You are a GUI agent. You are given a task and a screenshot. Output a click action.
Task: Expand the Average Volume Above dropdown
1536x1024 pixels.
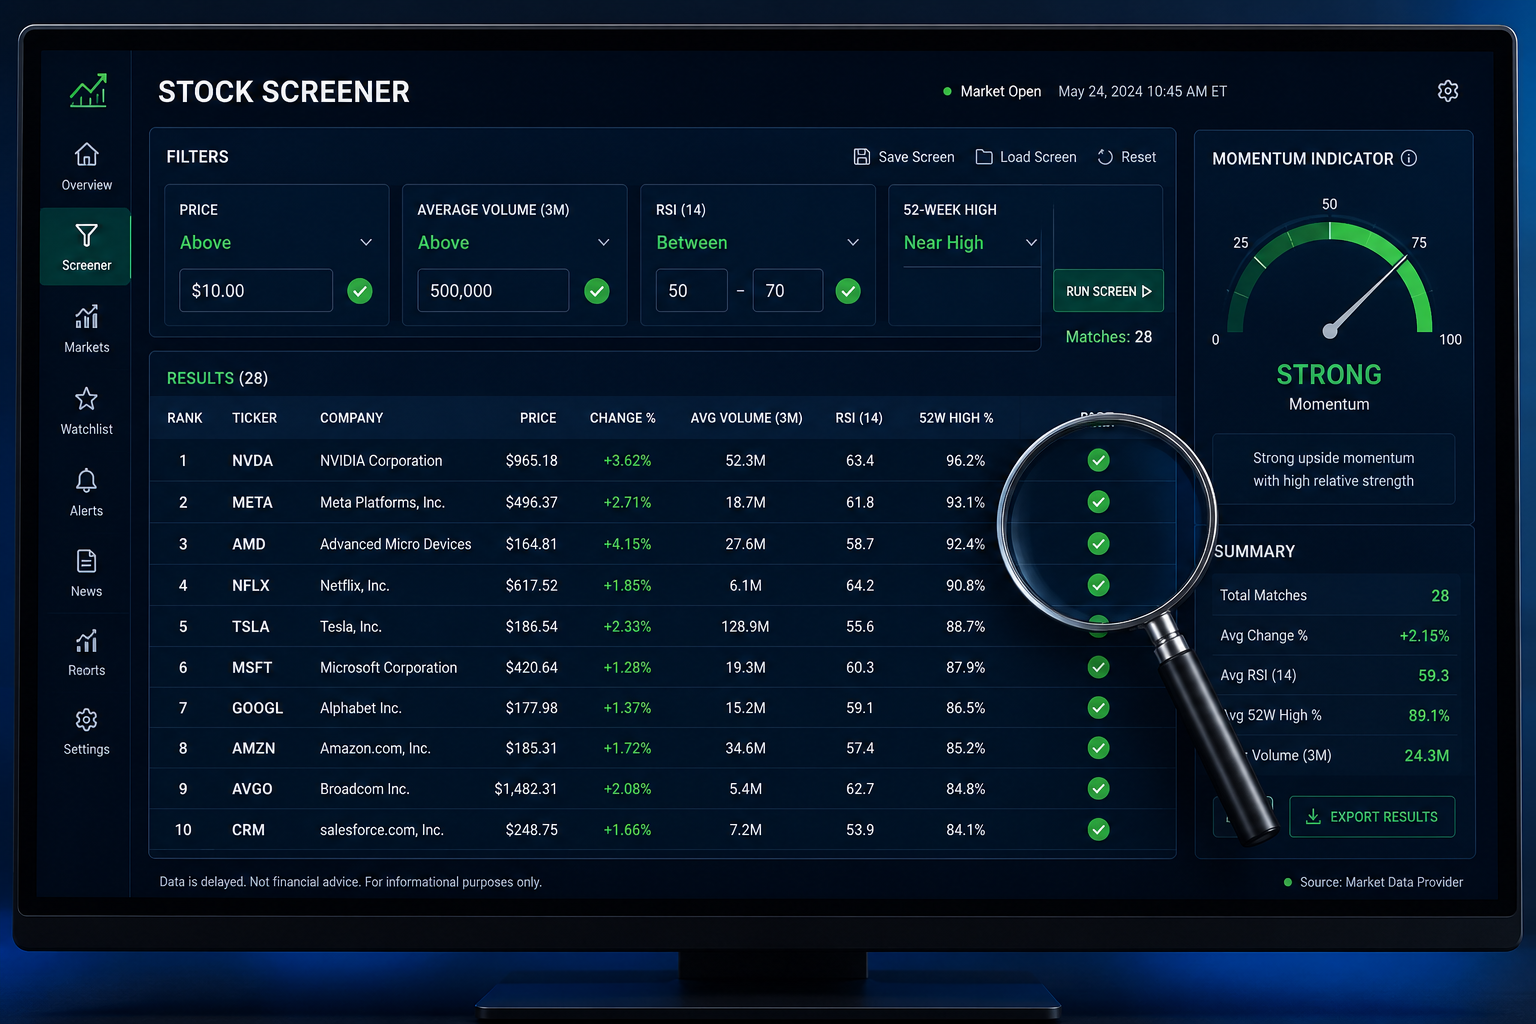514,243
